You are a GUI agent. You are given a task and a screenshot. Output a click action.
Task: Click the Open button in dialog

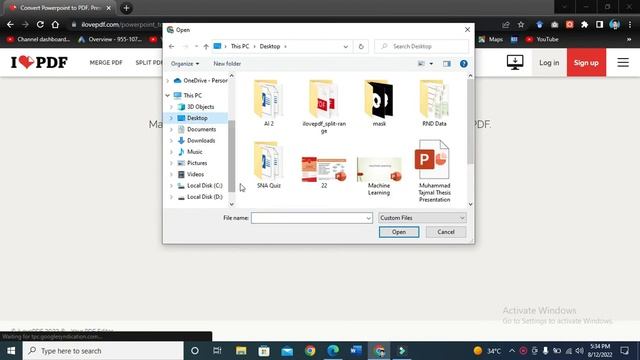399,232
